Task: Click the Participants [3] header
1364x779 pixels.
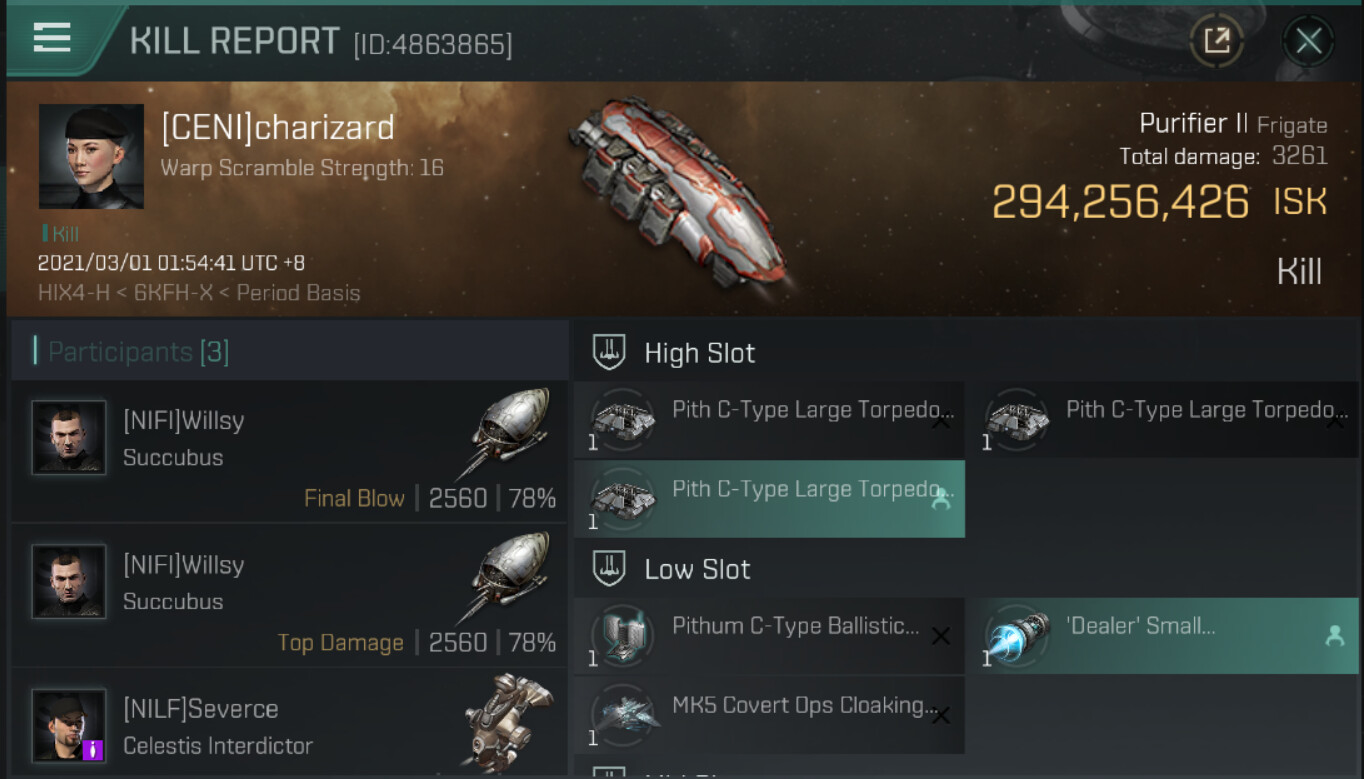Action: (x=138, y=352)
